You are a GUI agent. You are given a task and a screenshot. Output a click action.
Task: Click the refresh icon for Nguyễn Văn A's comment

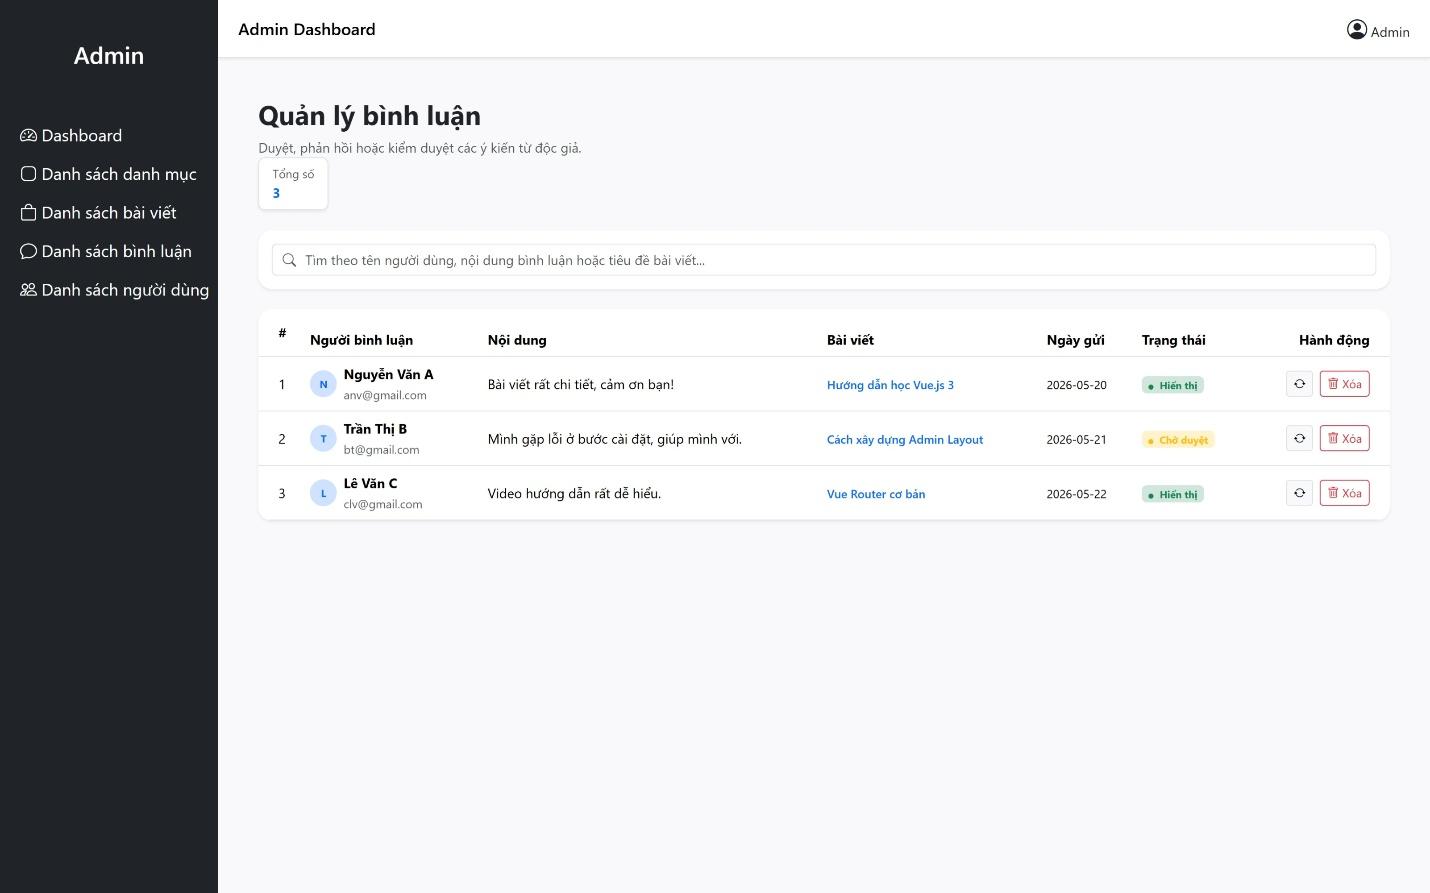(x=1299, y=384)
